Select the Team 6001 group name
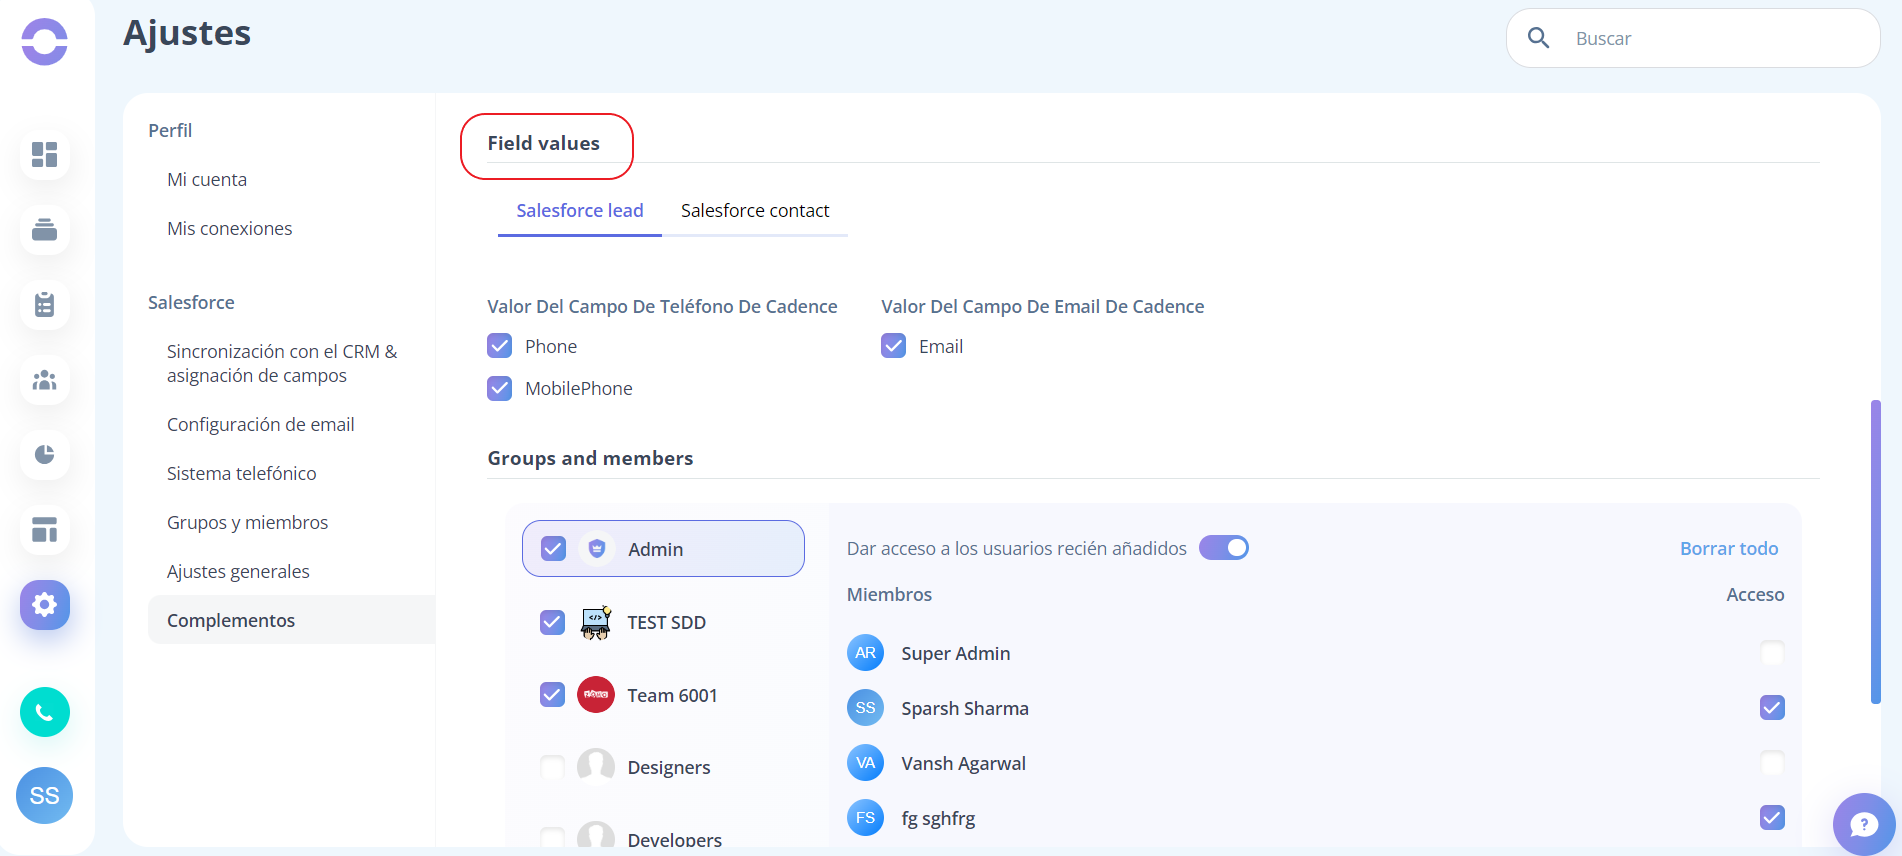1902x856 pixels. tap(672, 695)
